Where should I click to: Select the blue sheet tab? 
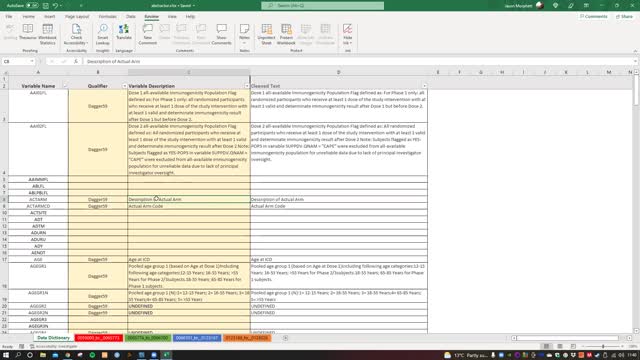click(197, 338)
